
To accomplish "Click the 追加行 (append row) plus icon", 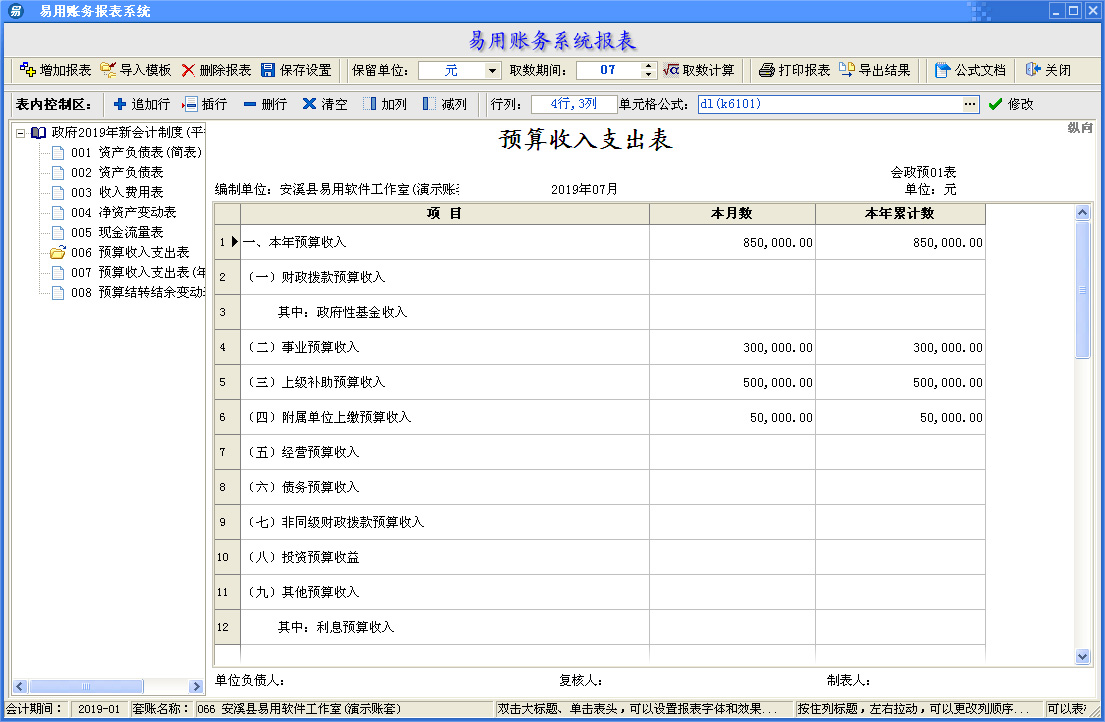I will (x=120, y=104).
